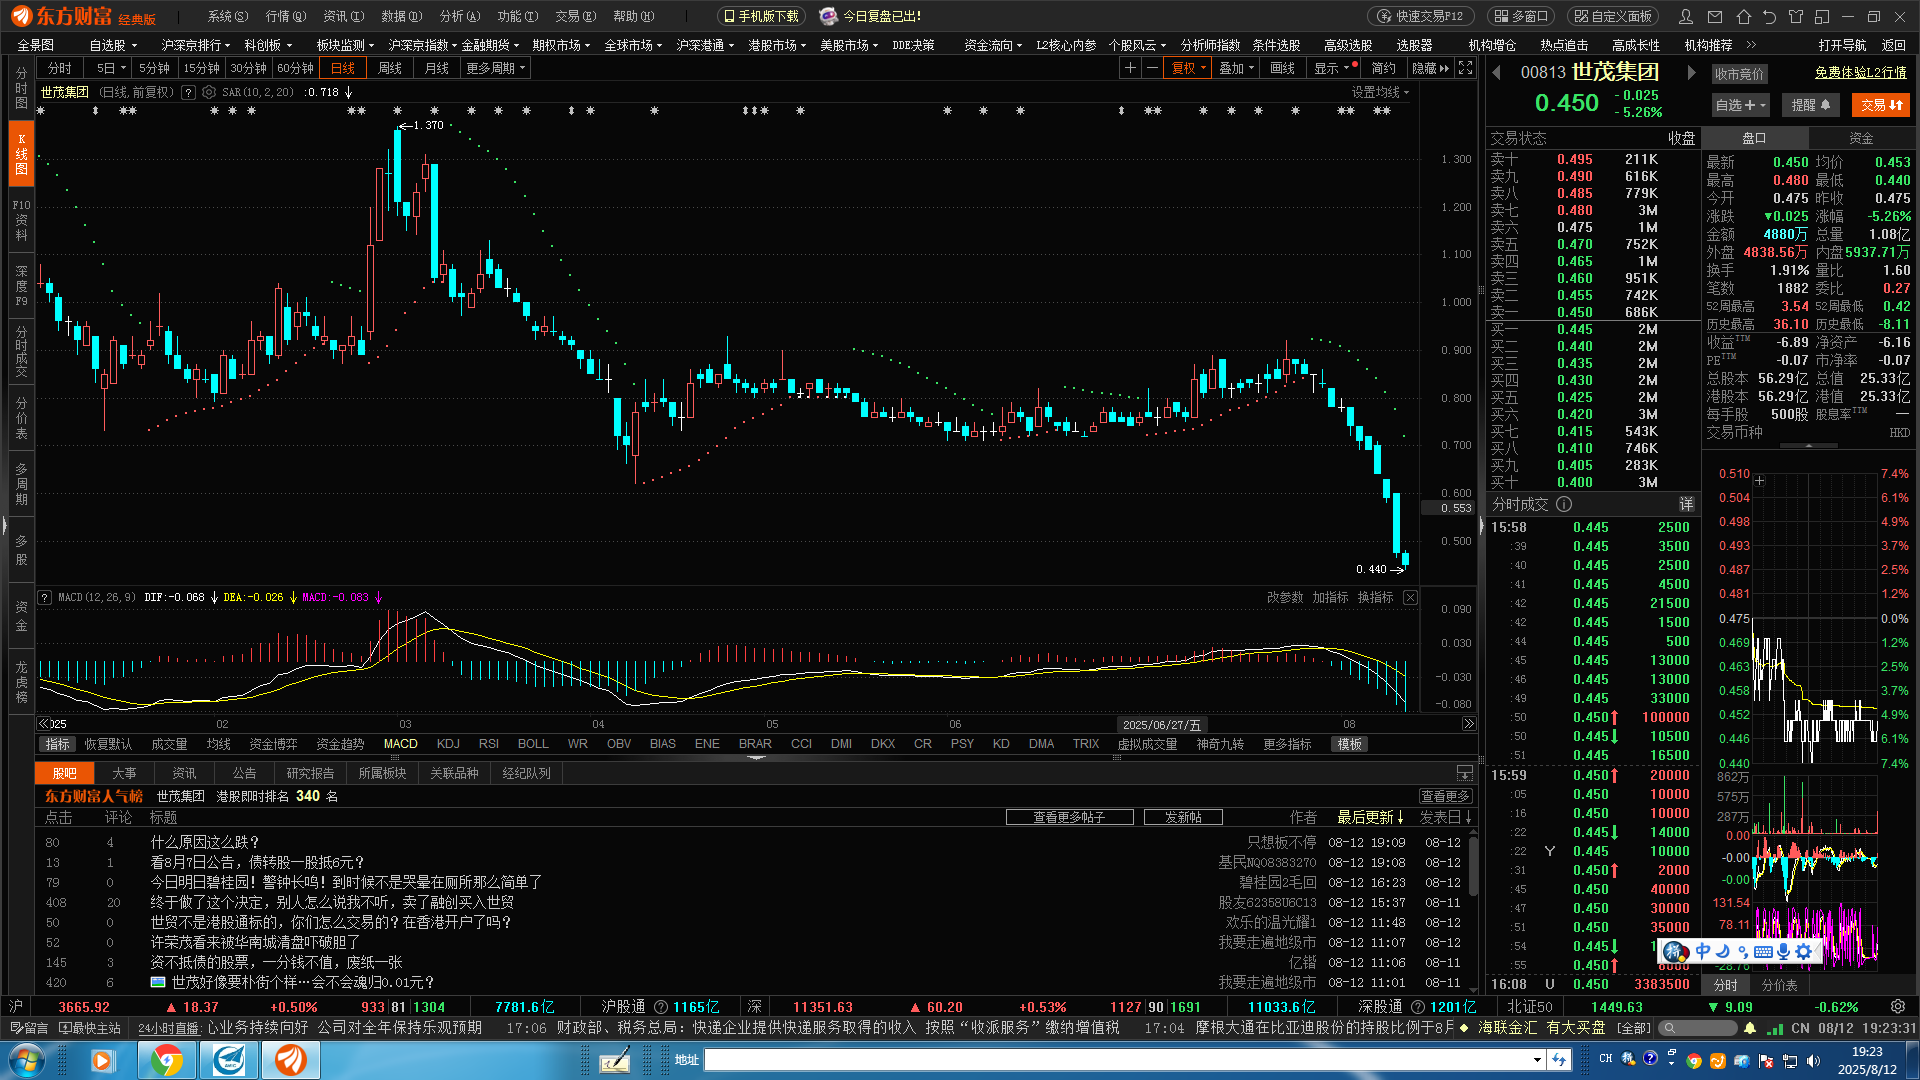Screen dimensions: 1920x1080
Task: Click the status bar search field
Action: 1699,1028
